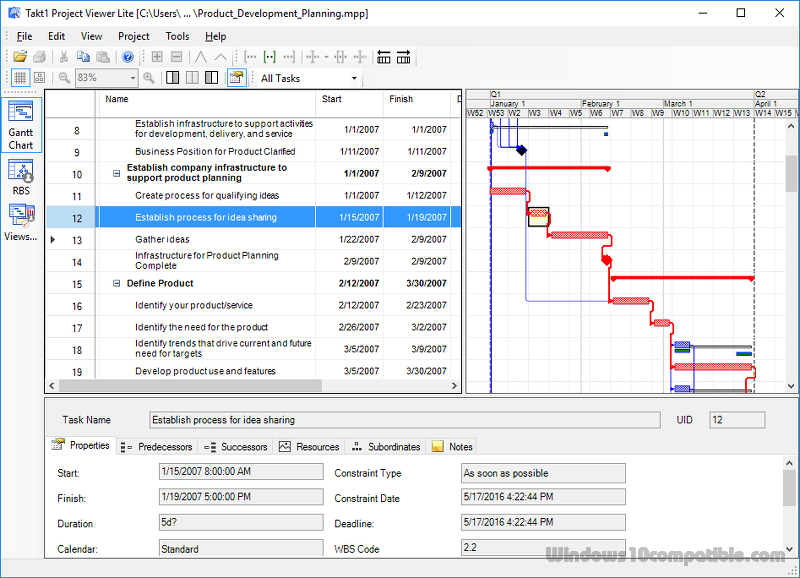
Task: Click the Print icon
Action: (38, 57)
